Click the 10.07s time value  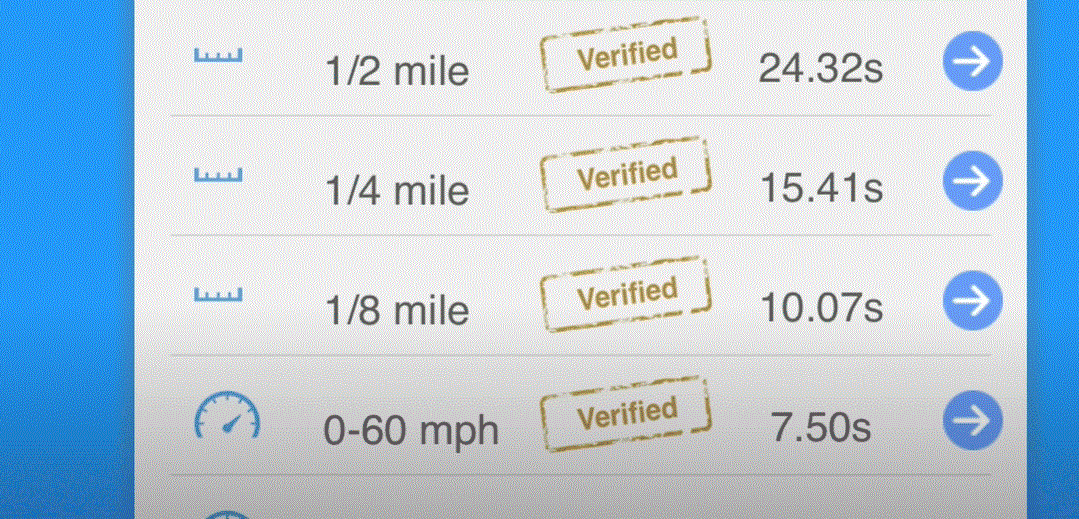point(821,308)
